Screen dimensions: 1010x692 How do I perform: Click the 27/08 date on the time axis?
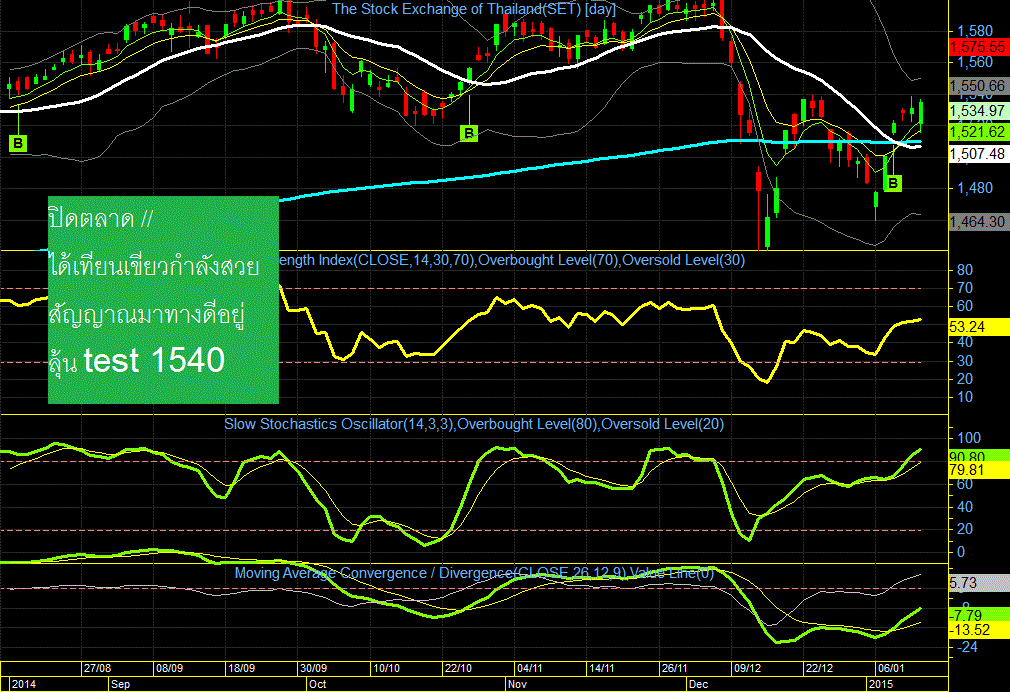pos(97,668)
